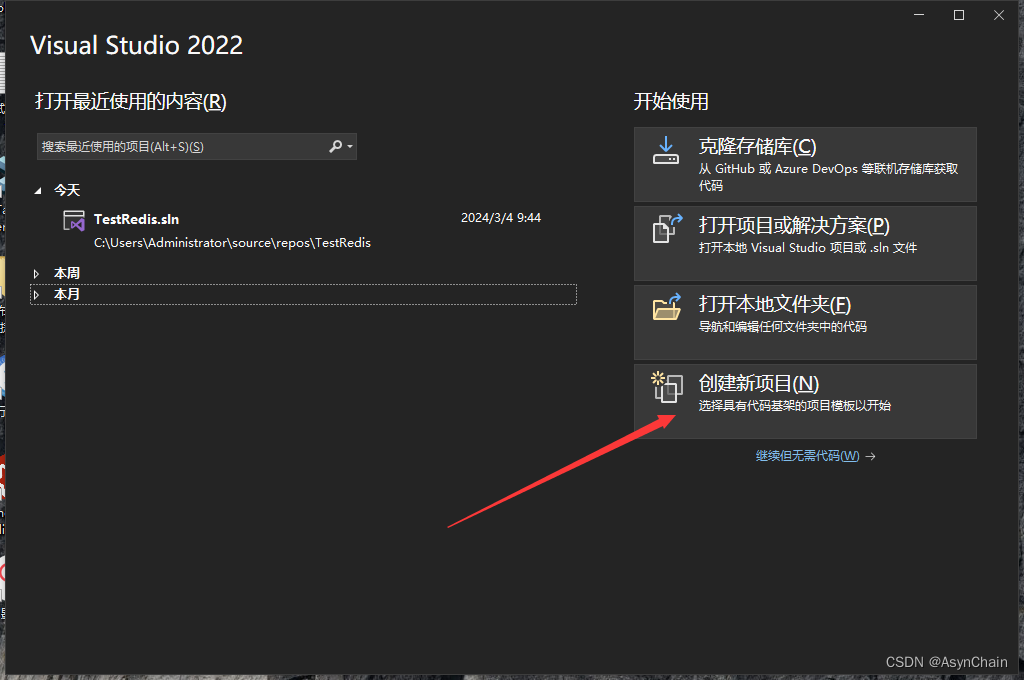This screenshot has width=1024, height=680.
Task: Open the search options dropdown arrow
Action: coord(350,146)
